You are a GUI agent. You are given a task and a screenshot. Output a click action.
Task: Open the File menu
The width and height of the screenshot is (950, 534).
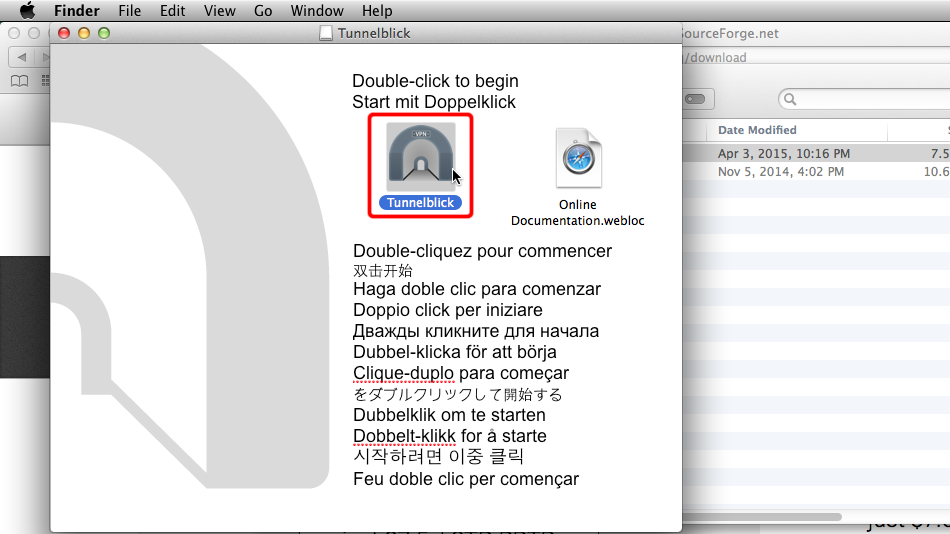[129, 11]
